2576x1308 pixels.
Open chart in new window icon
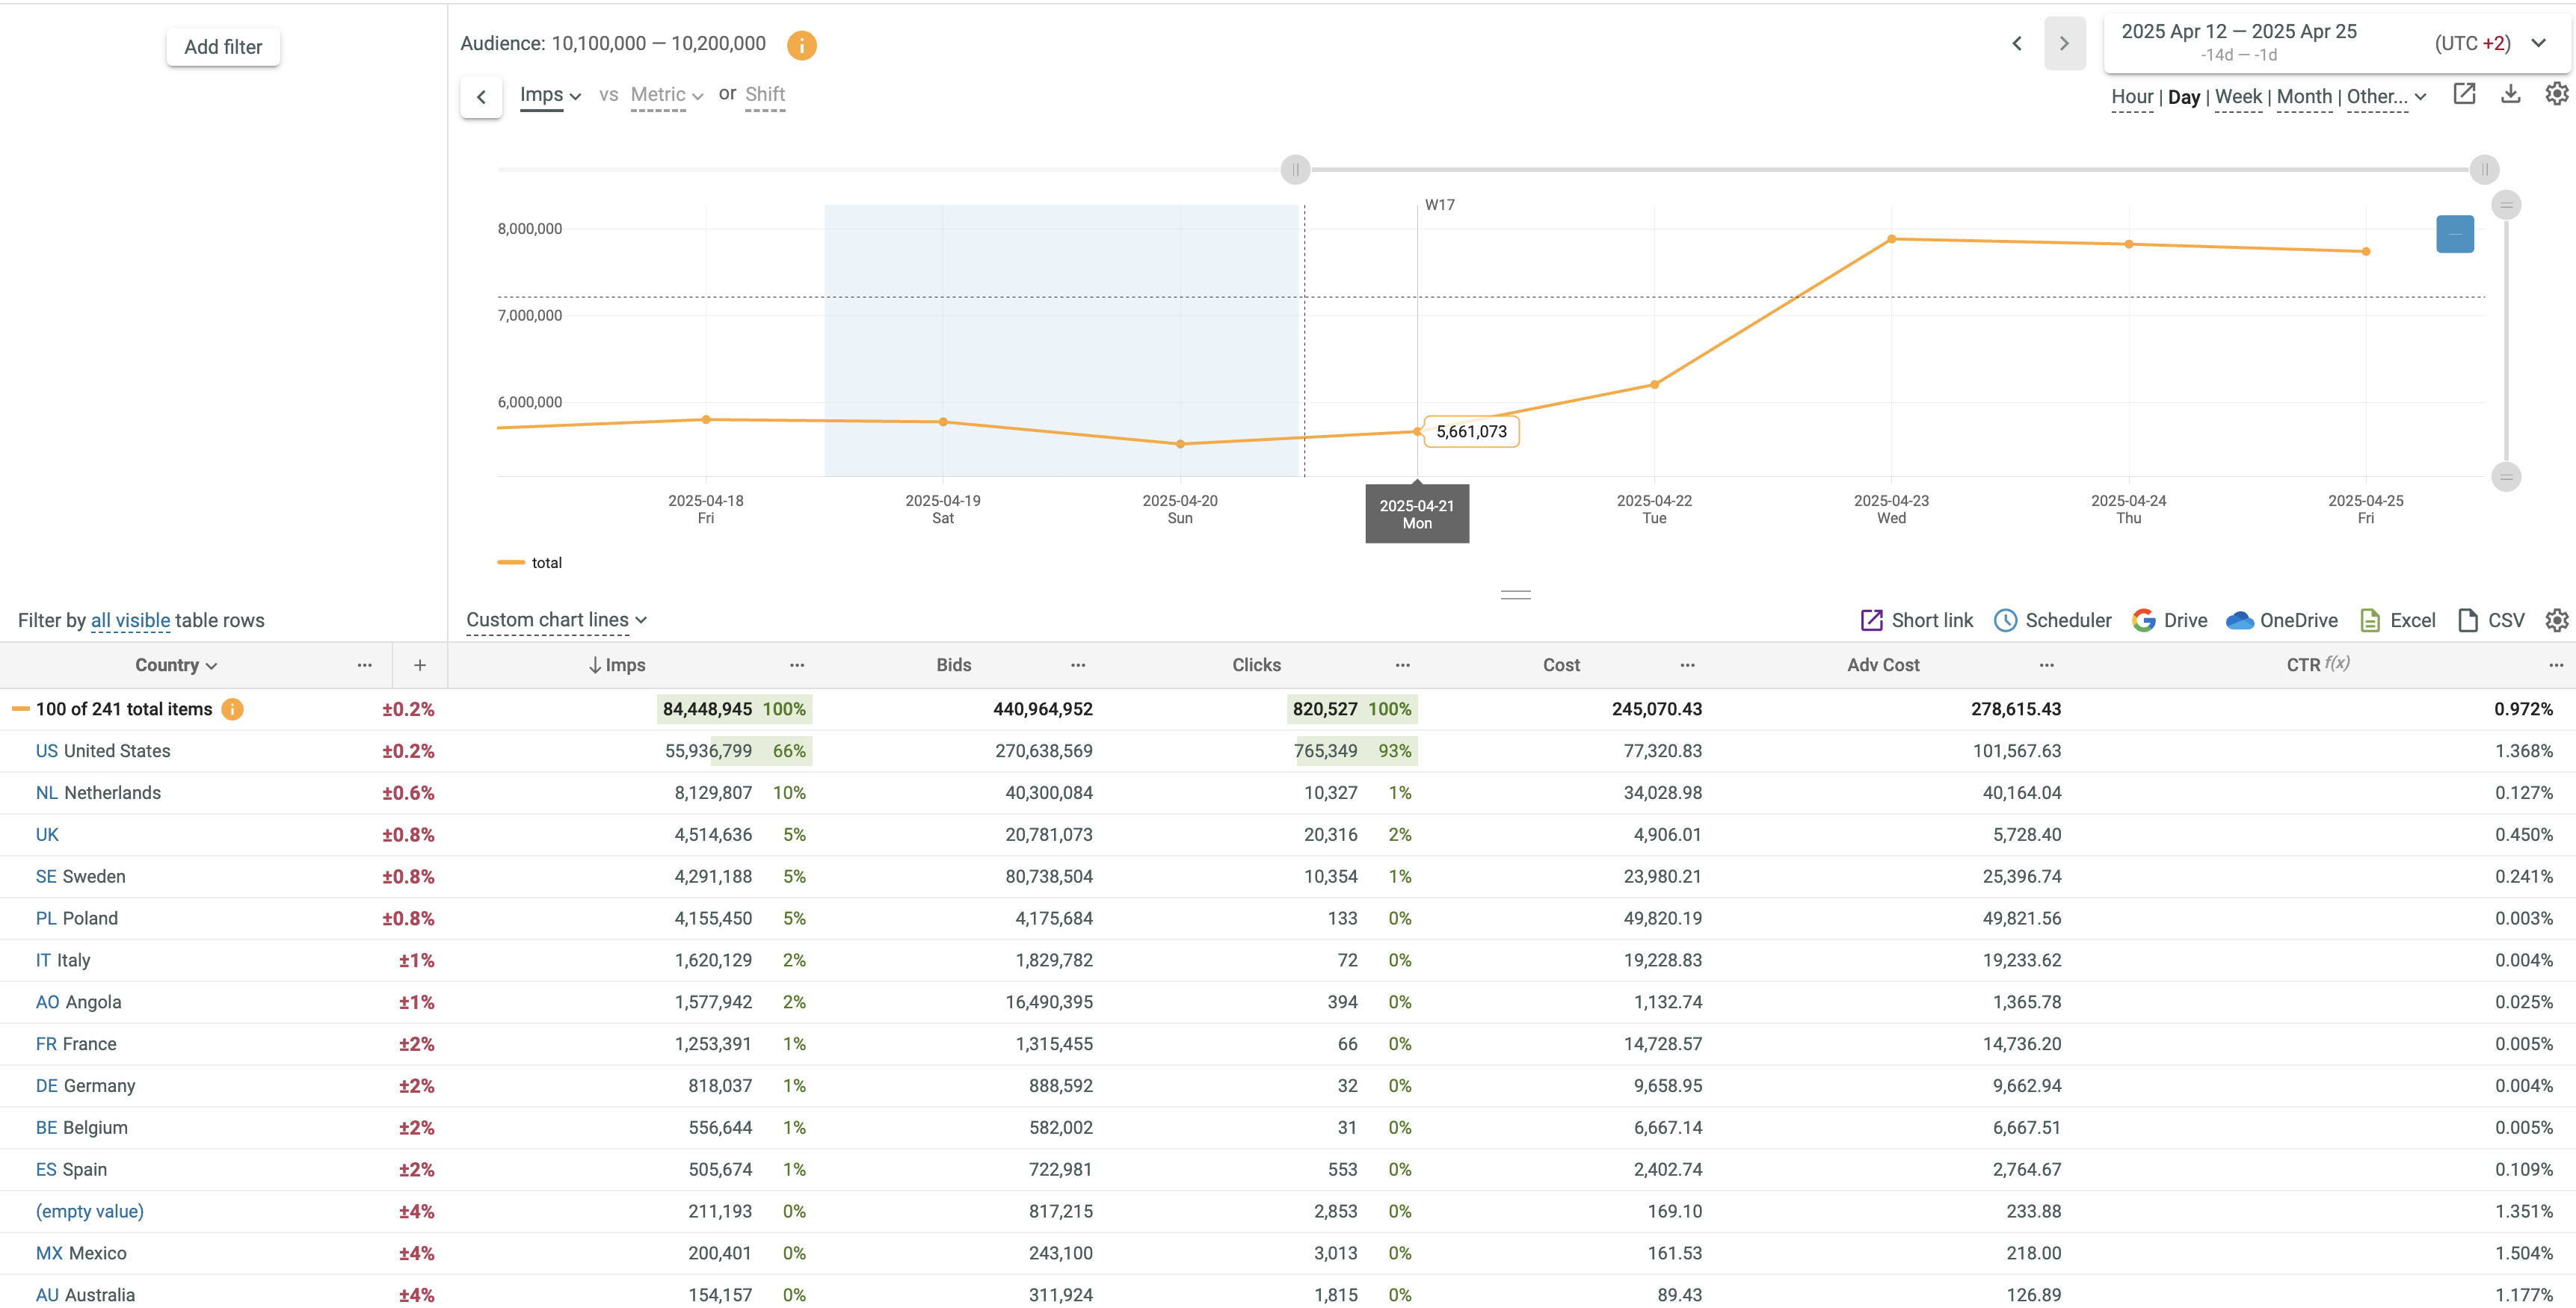pyautogui.click(x=2464, y=94)
